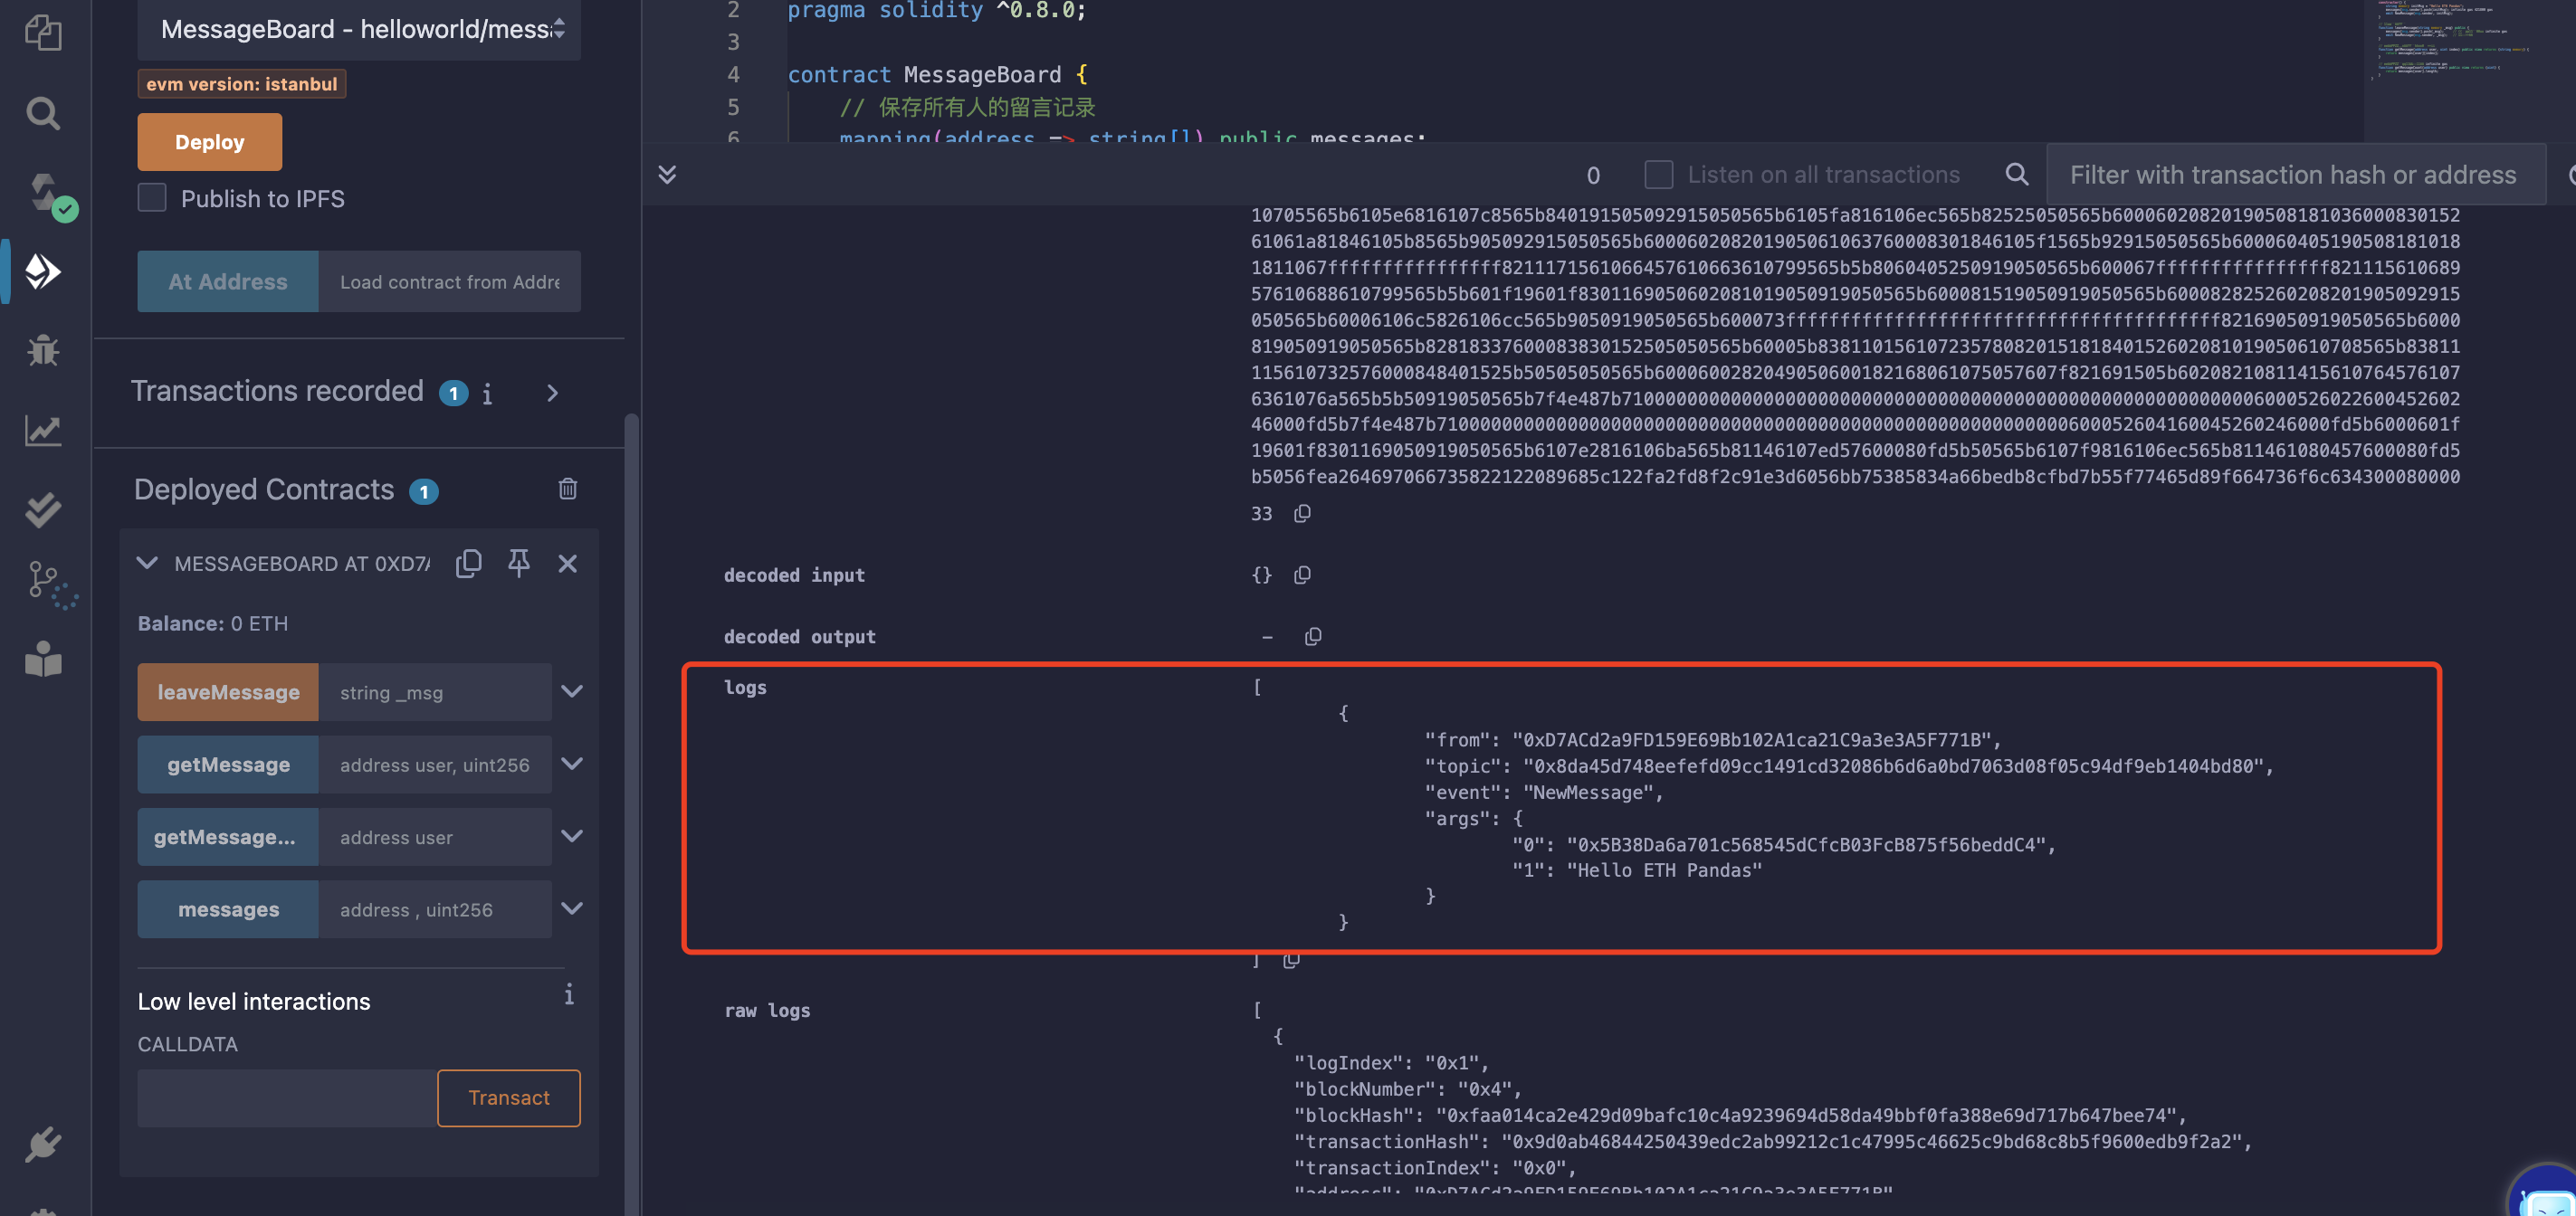Enable Publish to IPFS checkbox
This screenshot has width=2576, height=1216.
[x=152, y=198]
